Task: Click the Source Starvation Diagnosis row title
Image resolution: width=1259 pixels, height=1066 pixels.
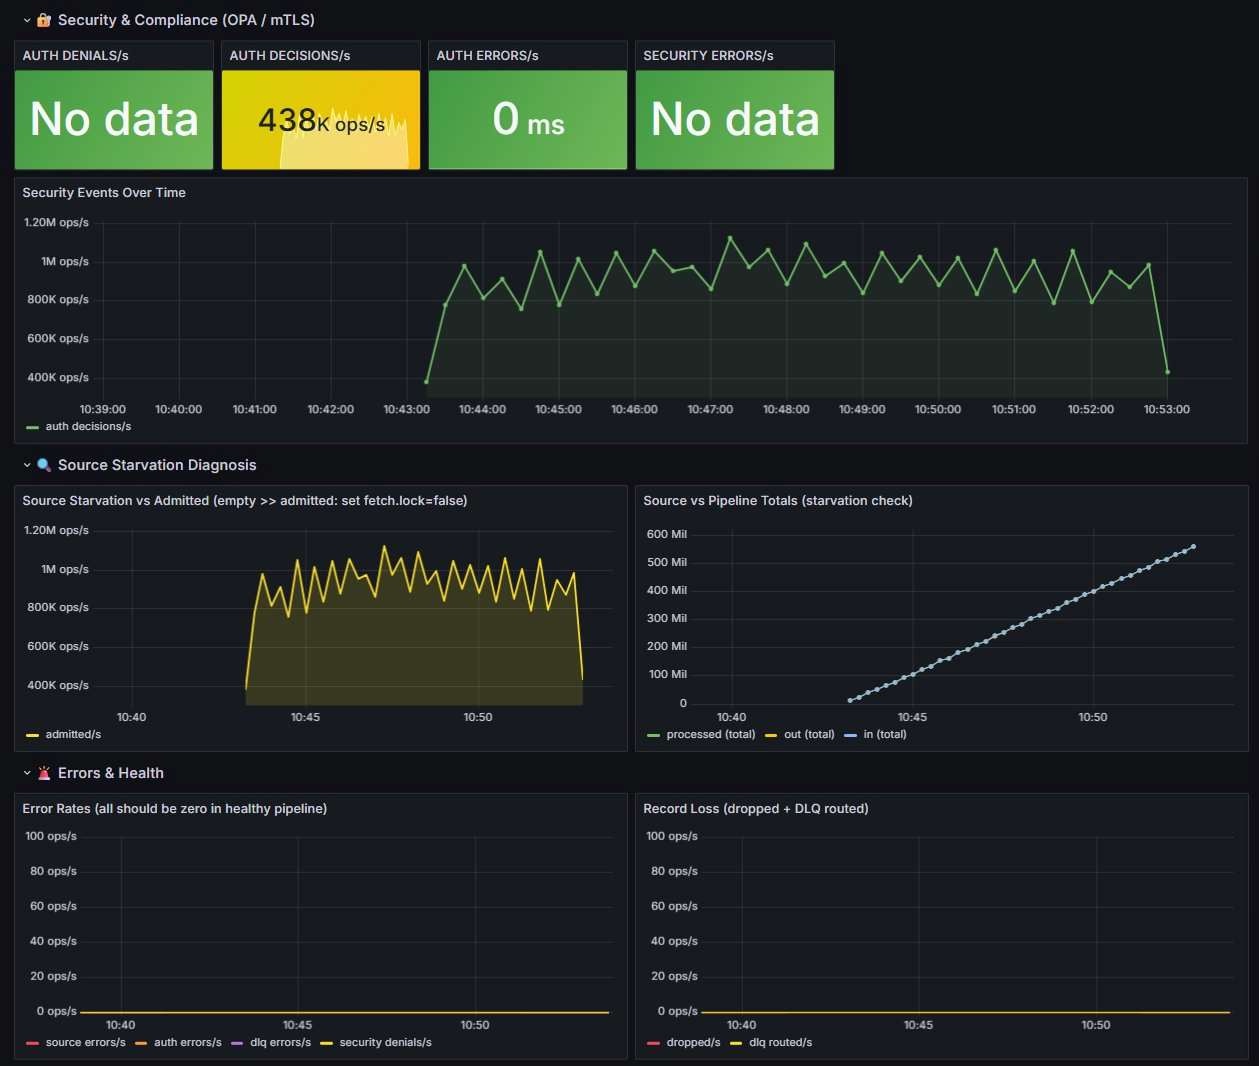Action: pyautogui.click(x=157, y=465)
